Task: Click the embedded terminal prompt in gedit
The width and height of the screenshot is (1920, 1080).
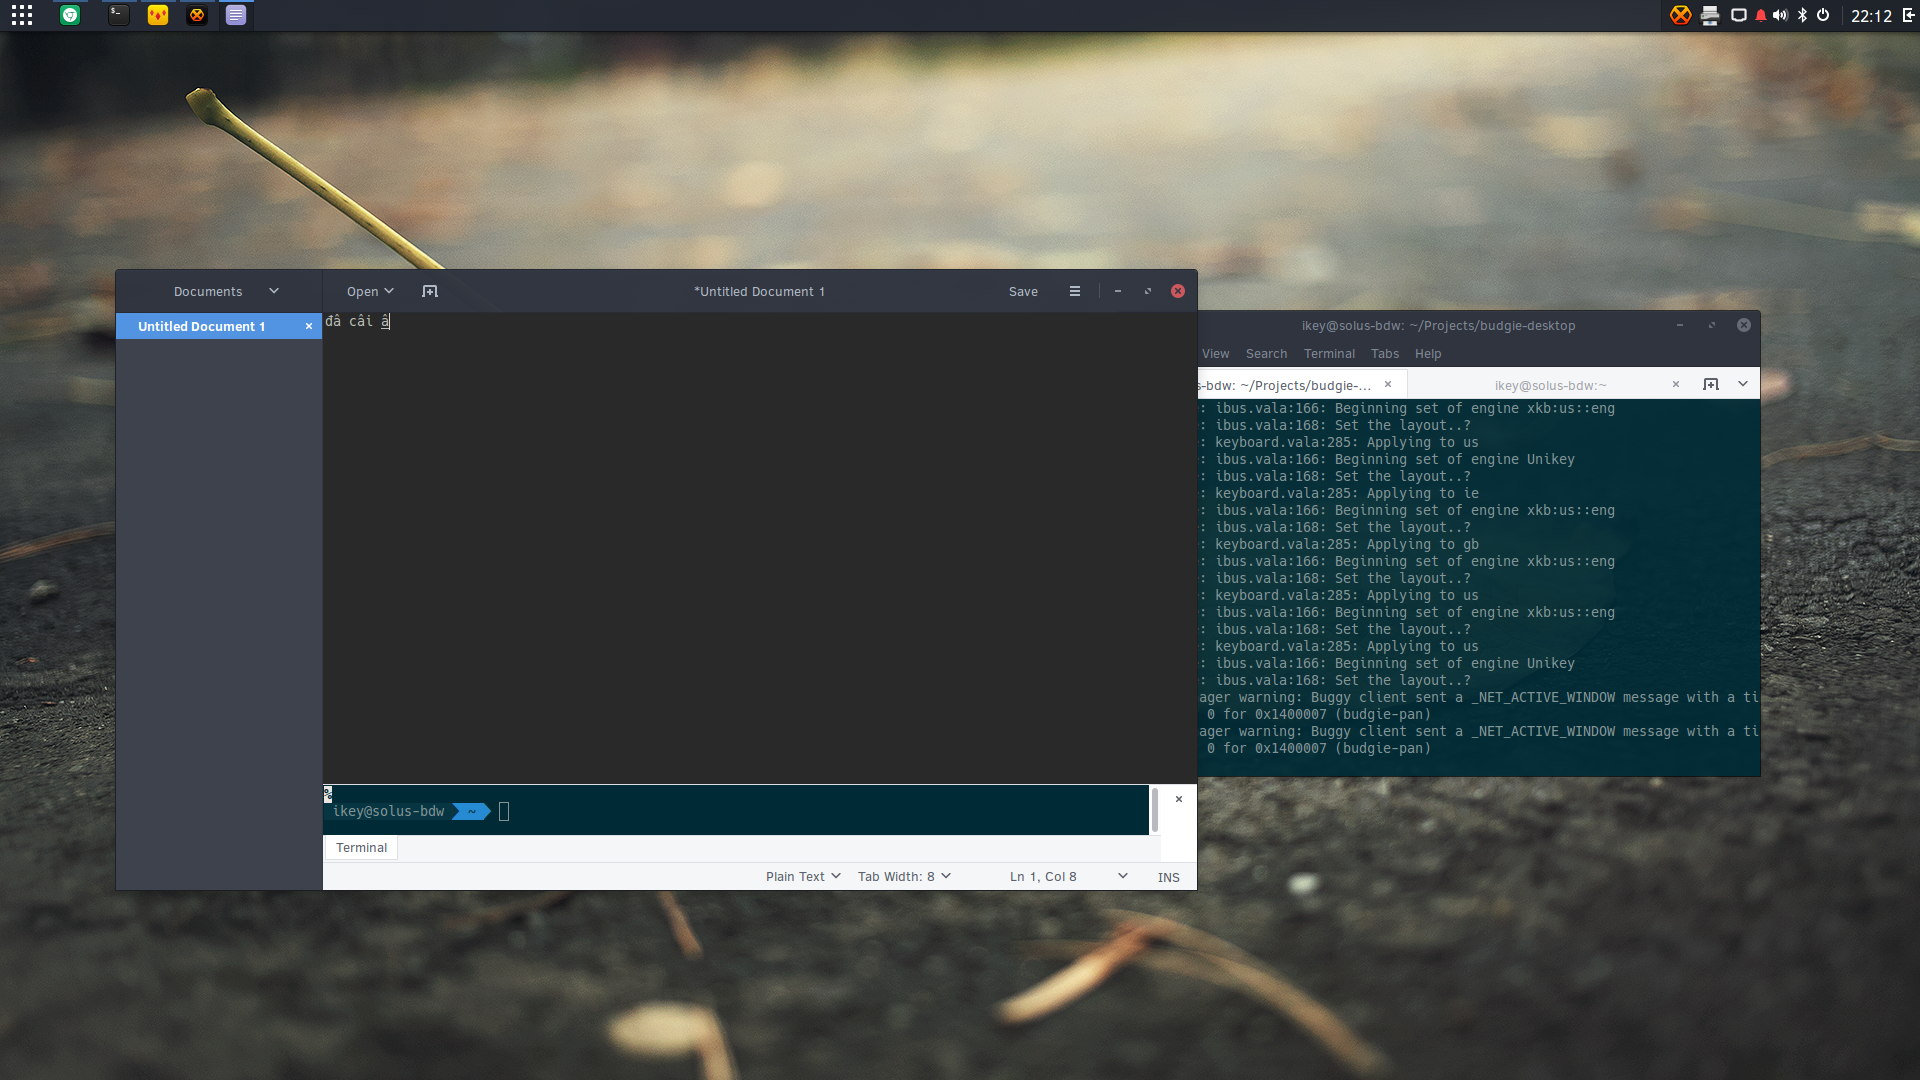Action: coord(736,811)
